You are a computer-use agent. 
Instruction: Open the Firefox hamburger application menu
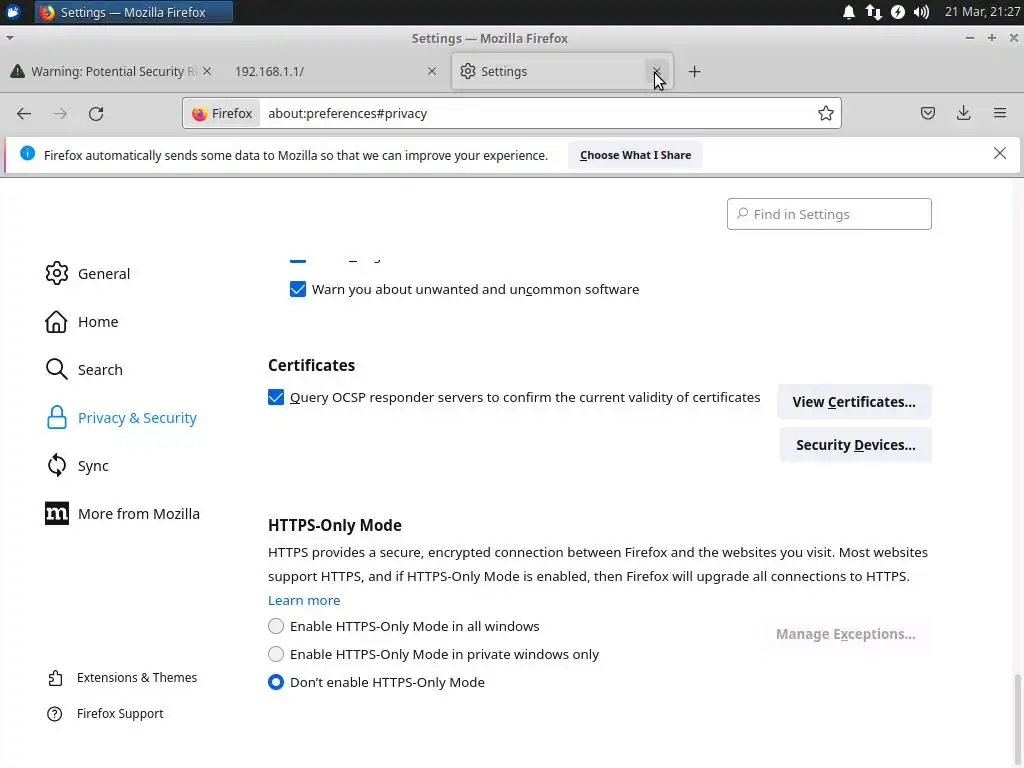pos(1000,113)
